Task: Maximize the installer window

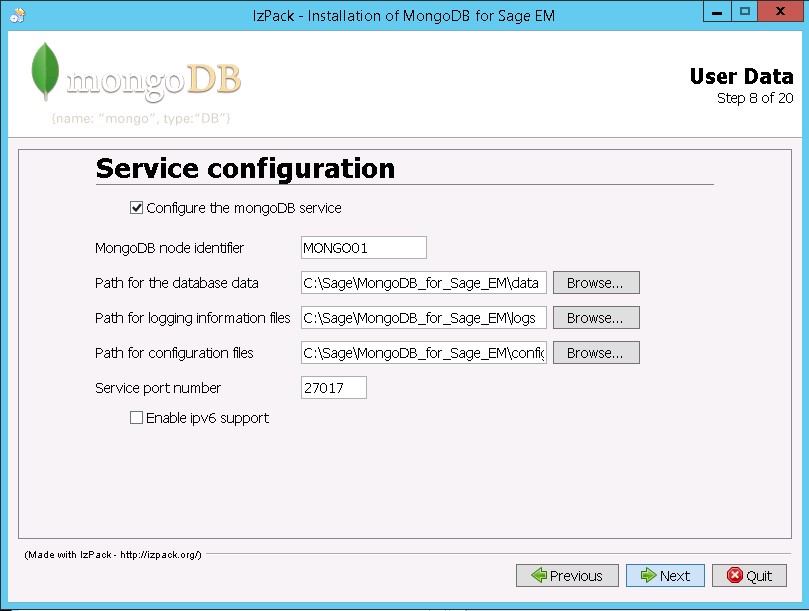Action: coord(745,11)
